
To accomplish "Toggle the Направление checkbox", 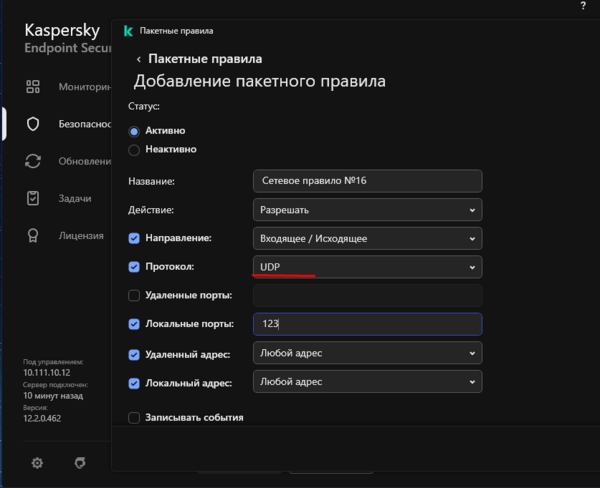I will (x=134, y=238).
